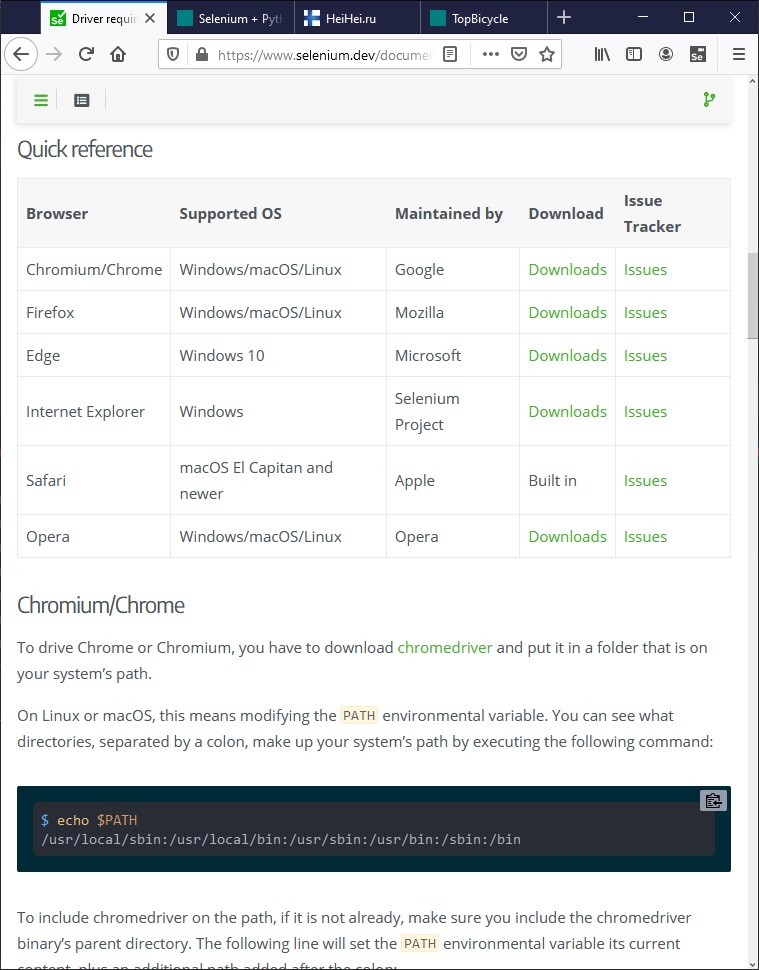Bookmark this page with star

(547, 54)
